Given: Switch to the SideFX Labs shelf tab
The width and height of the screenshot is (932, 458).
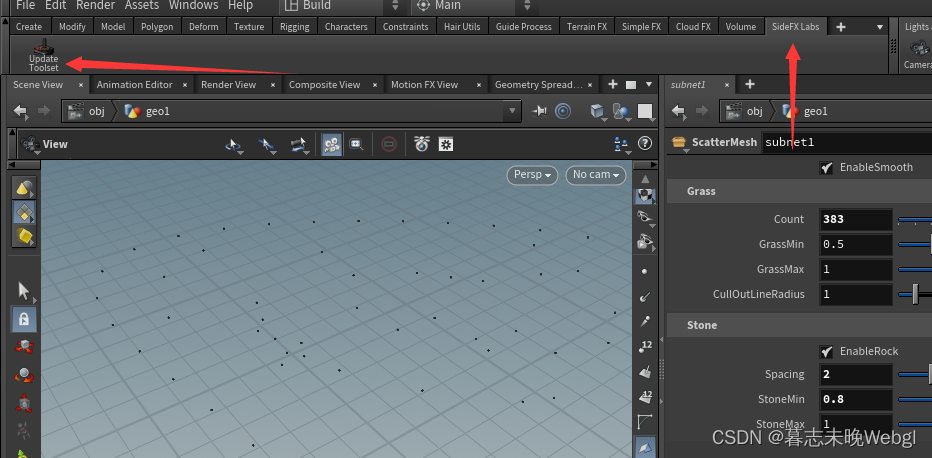Looking at the screenshot, I should tap(795, 27).
